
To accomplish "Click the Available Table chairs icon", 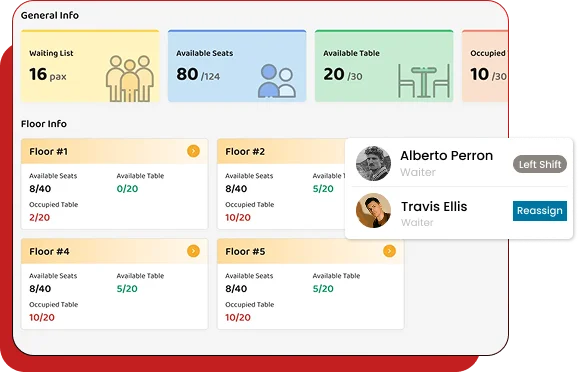I will 424,81.
